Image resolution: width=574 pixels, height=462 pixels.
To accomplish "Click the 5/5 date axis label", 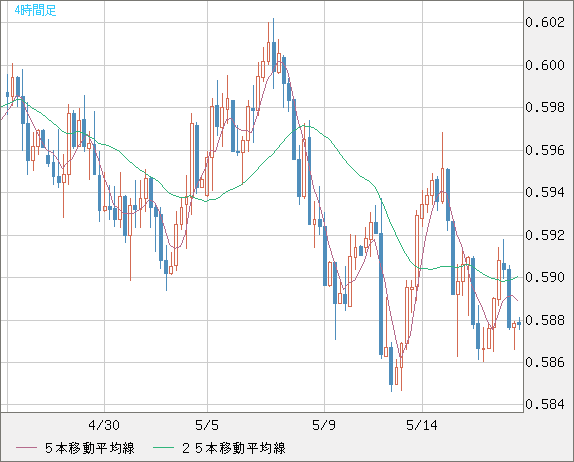I will point(207,425).
